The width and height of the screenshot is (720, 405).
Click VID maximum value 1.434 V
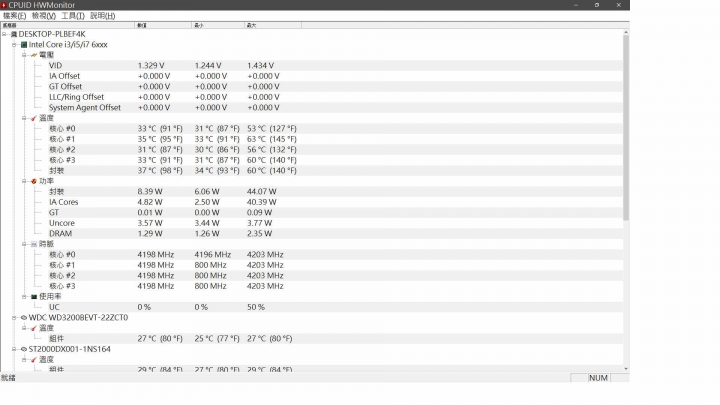coord(260,66)
